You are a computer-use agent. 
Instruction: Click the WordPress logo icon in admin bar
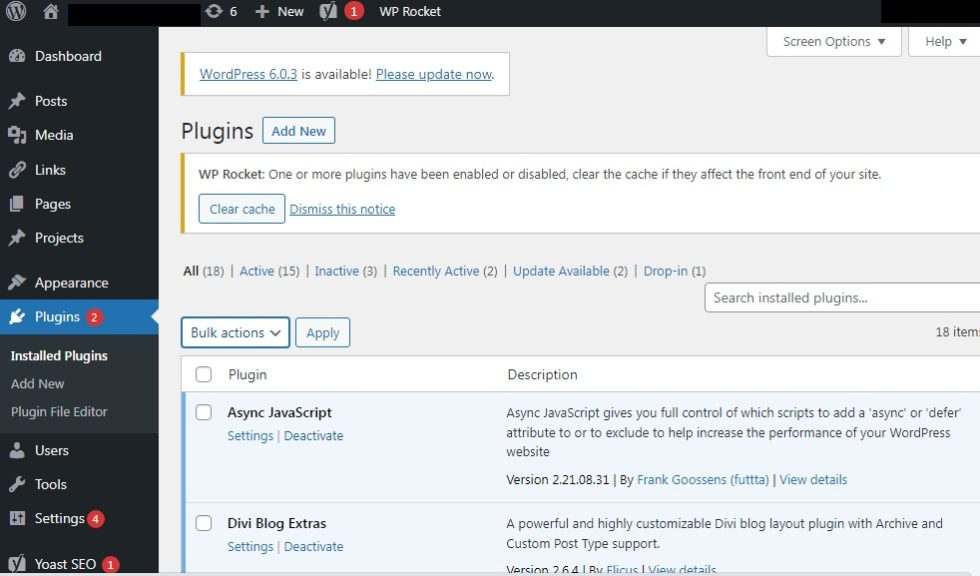point(16,12)
